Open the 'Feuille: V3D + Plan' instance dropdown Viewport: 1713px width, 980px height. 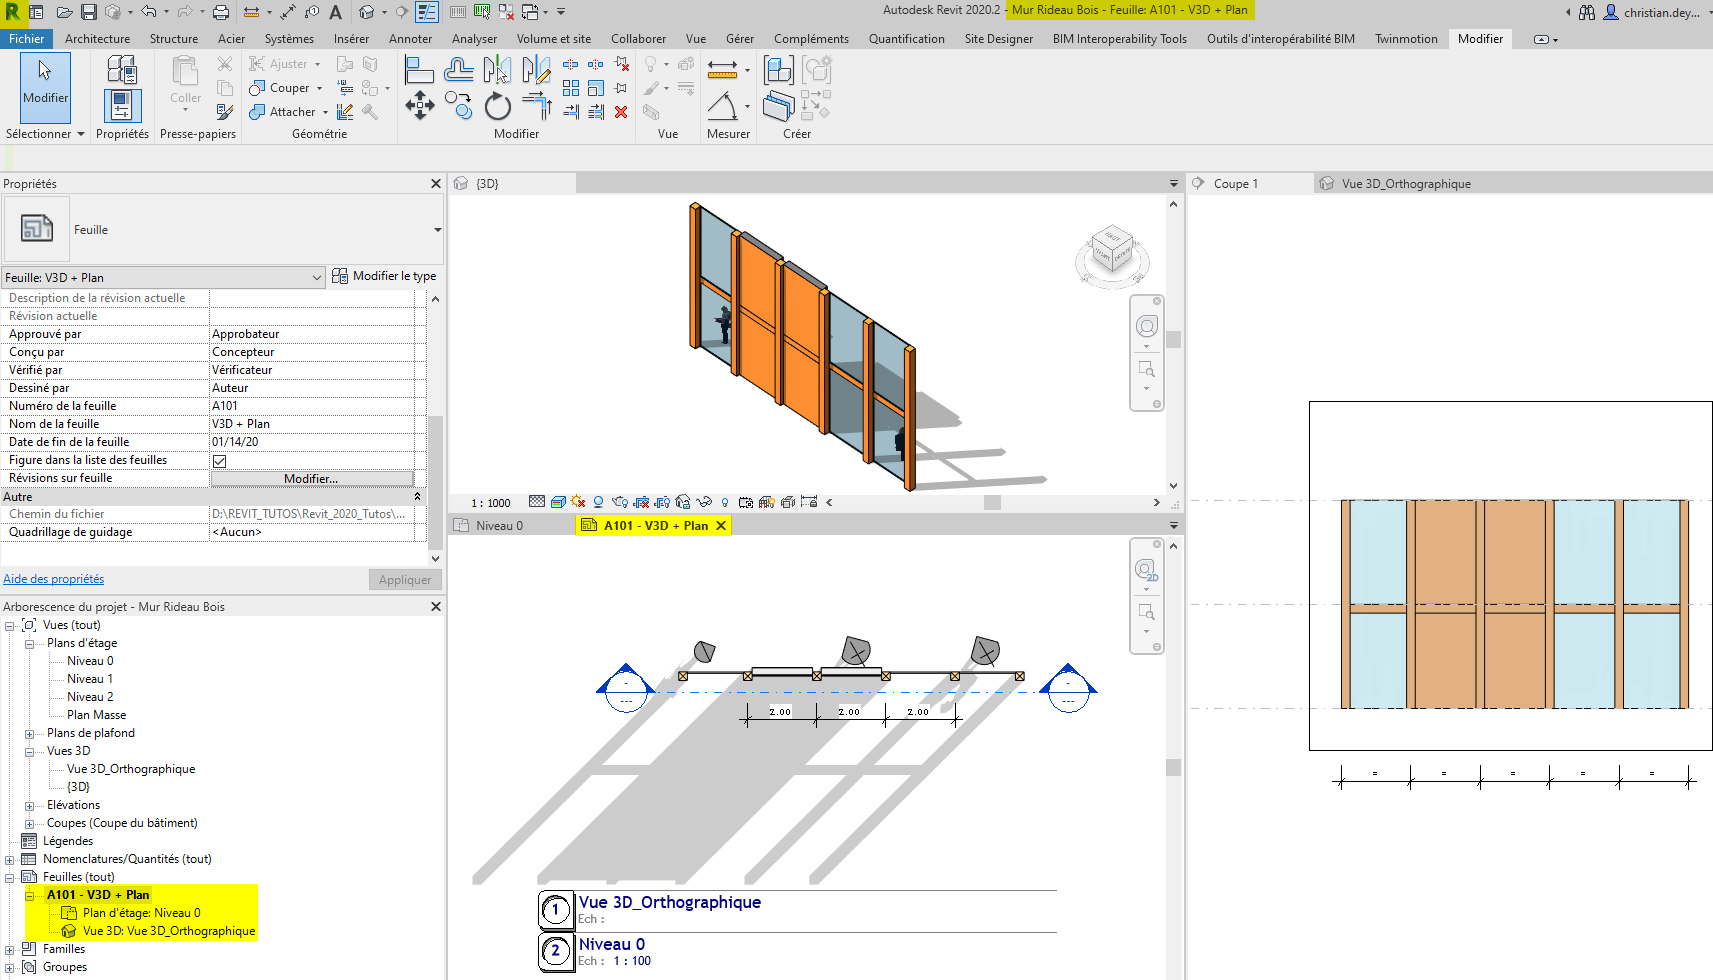(316, 278)
